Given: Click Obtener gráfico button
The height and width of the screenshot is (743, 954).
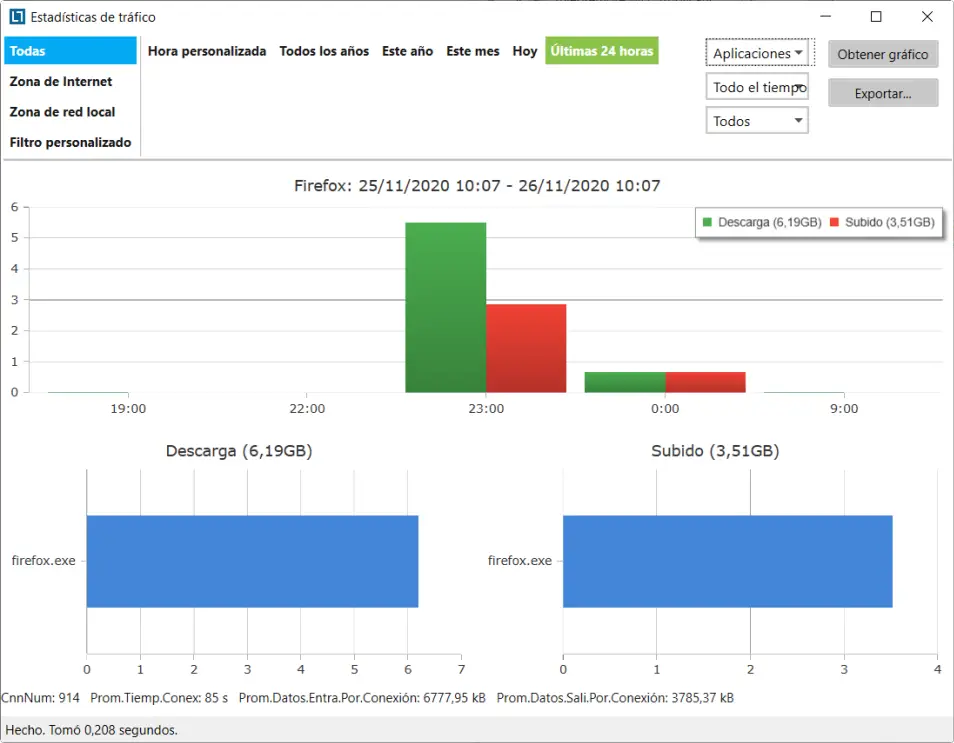Looking at the screenshot, I should tap(883, 54).
